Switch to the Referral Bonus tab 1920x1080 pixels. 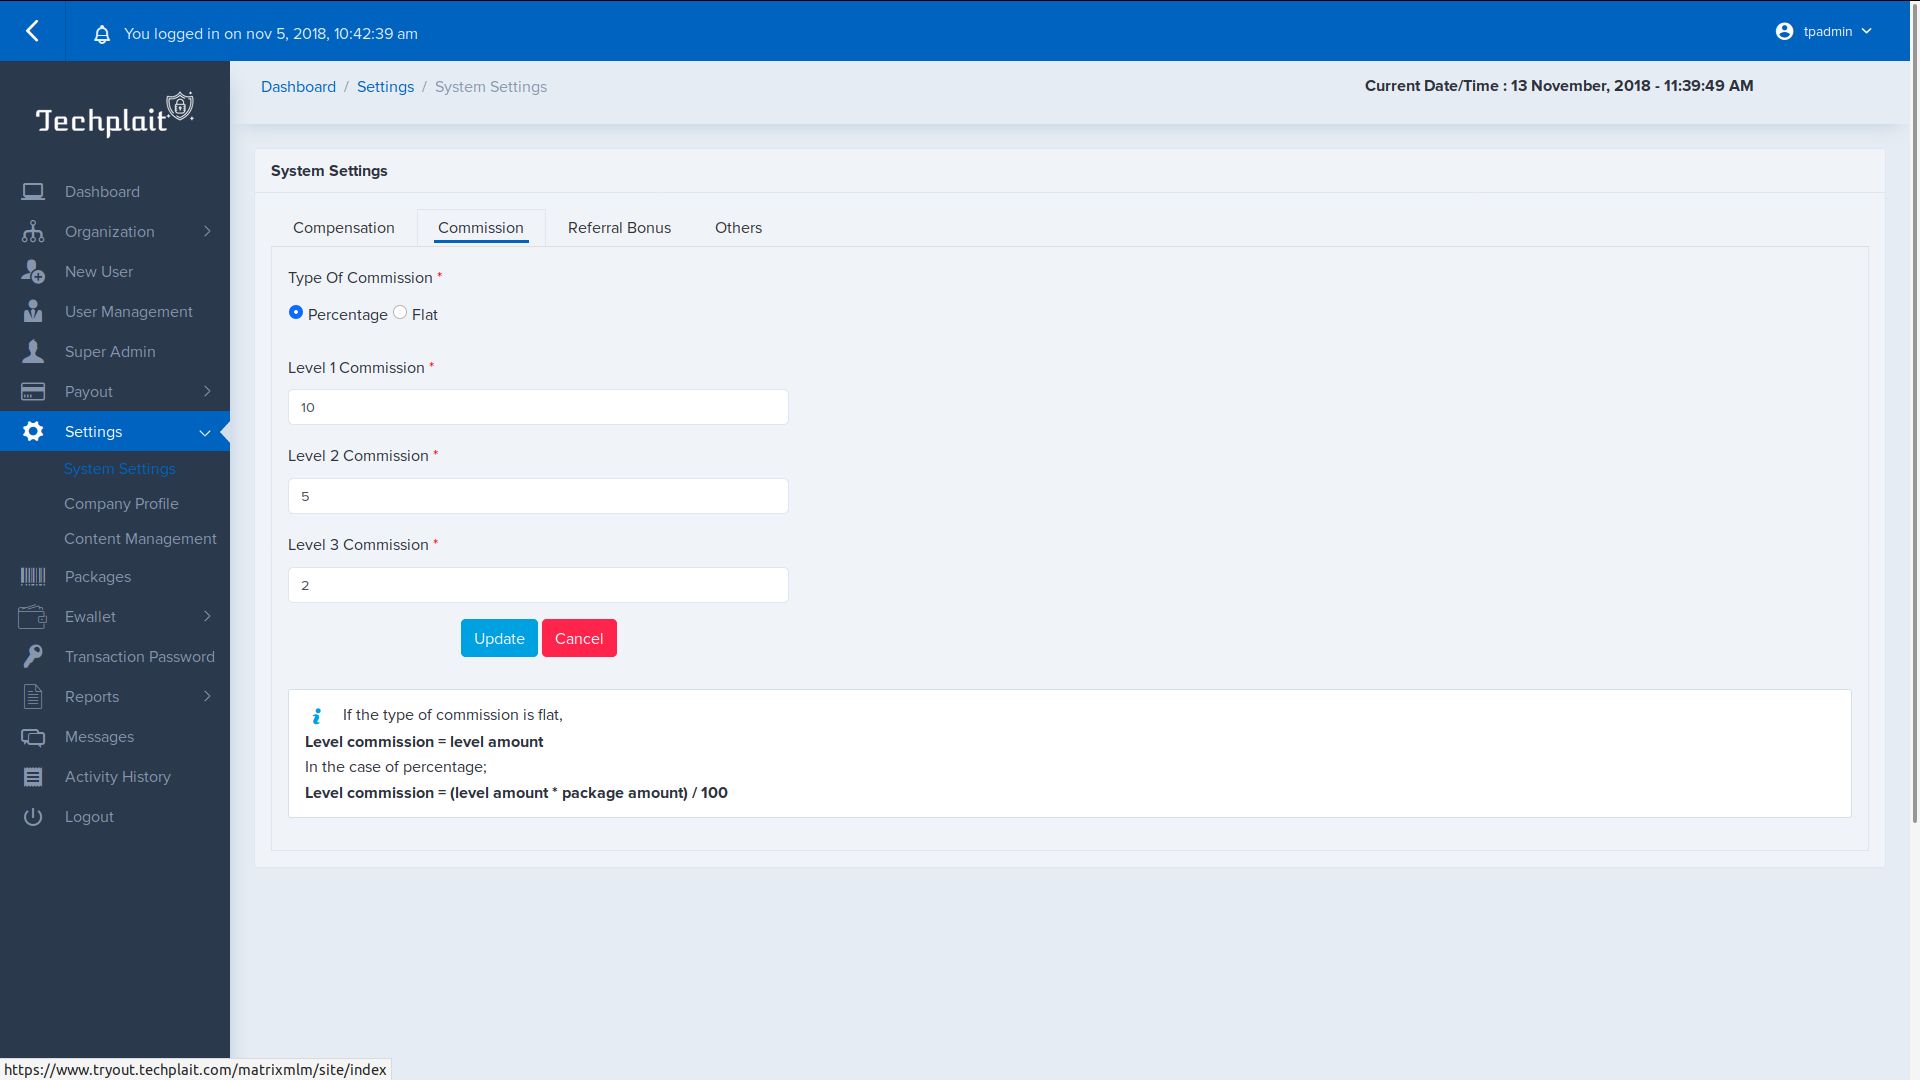click(x=619, y=228)
